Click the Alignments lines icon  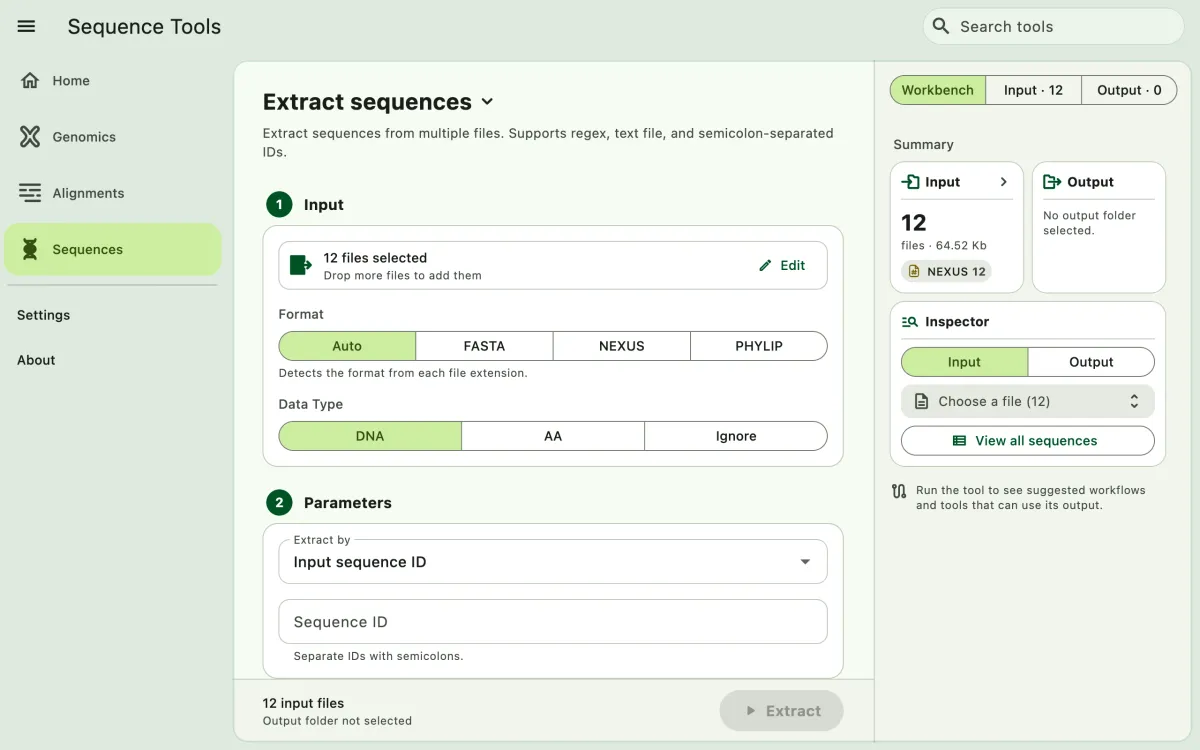(x=30, y=193)
